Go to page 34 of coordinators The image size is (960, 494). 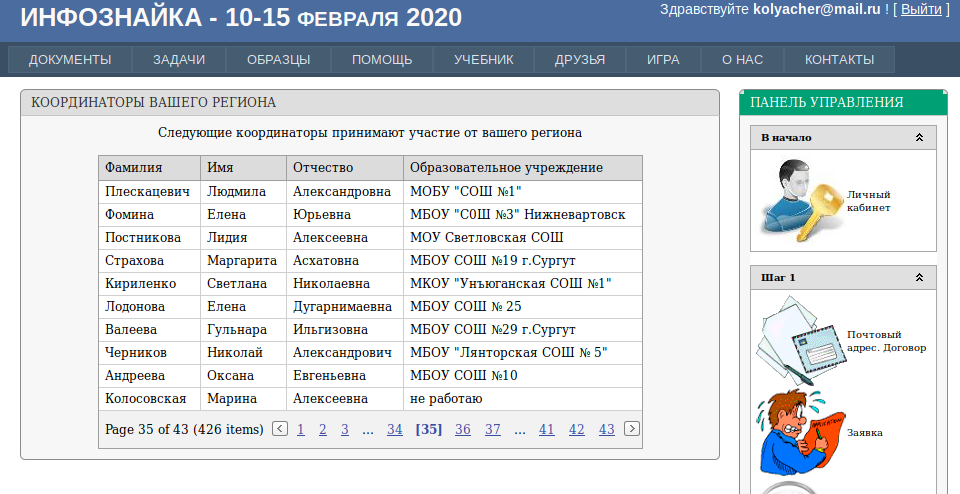(x=395, y=429)
